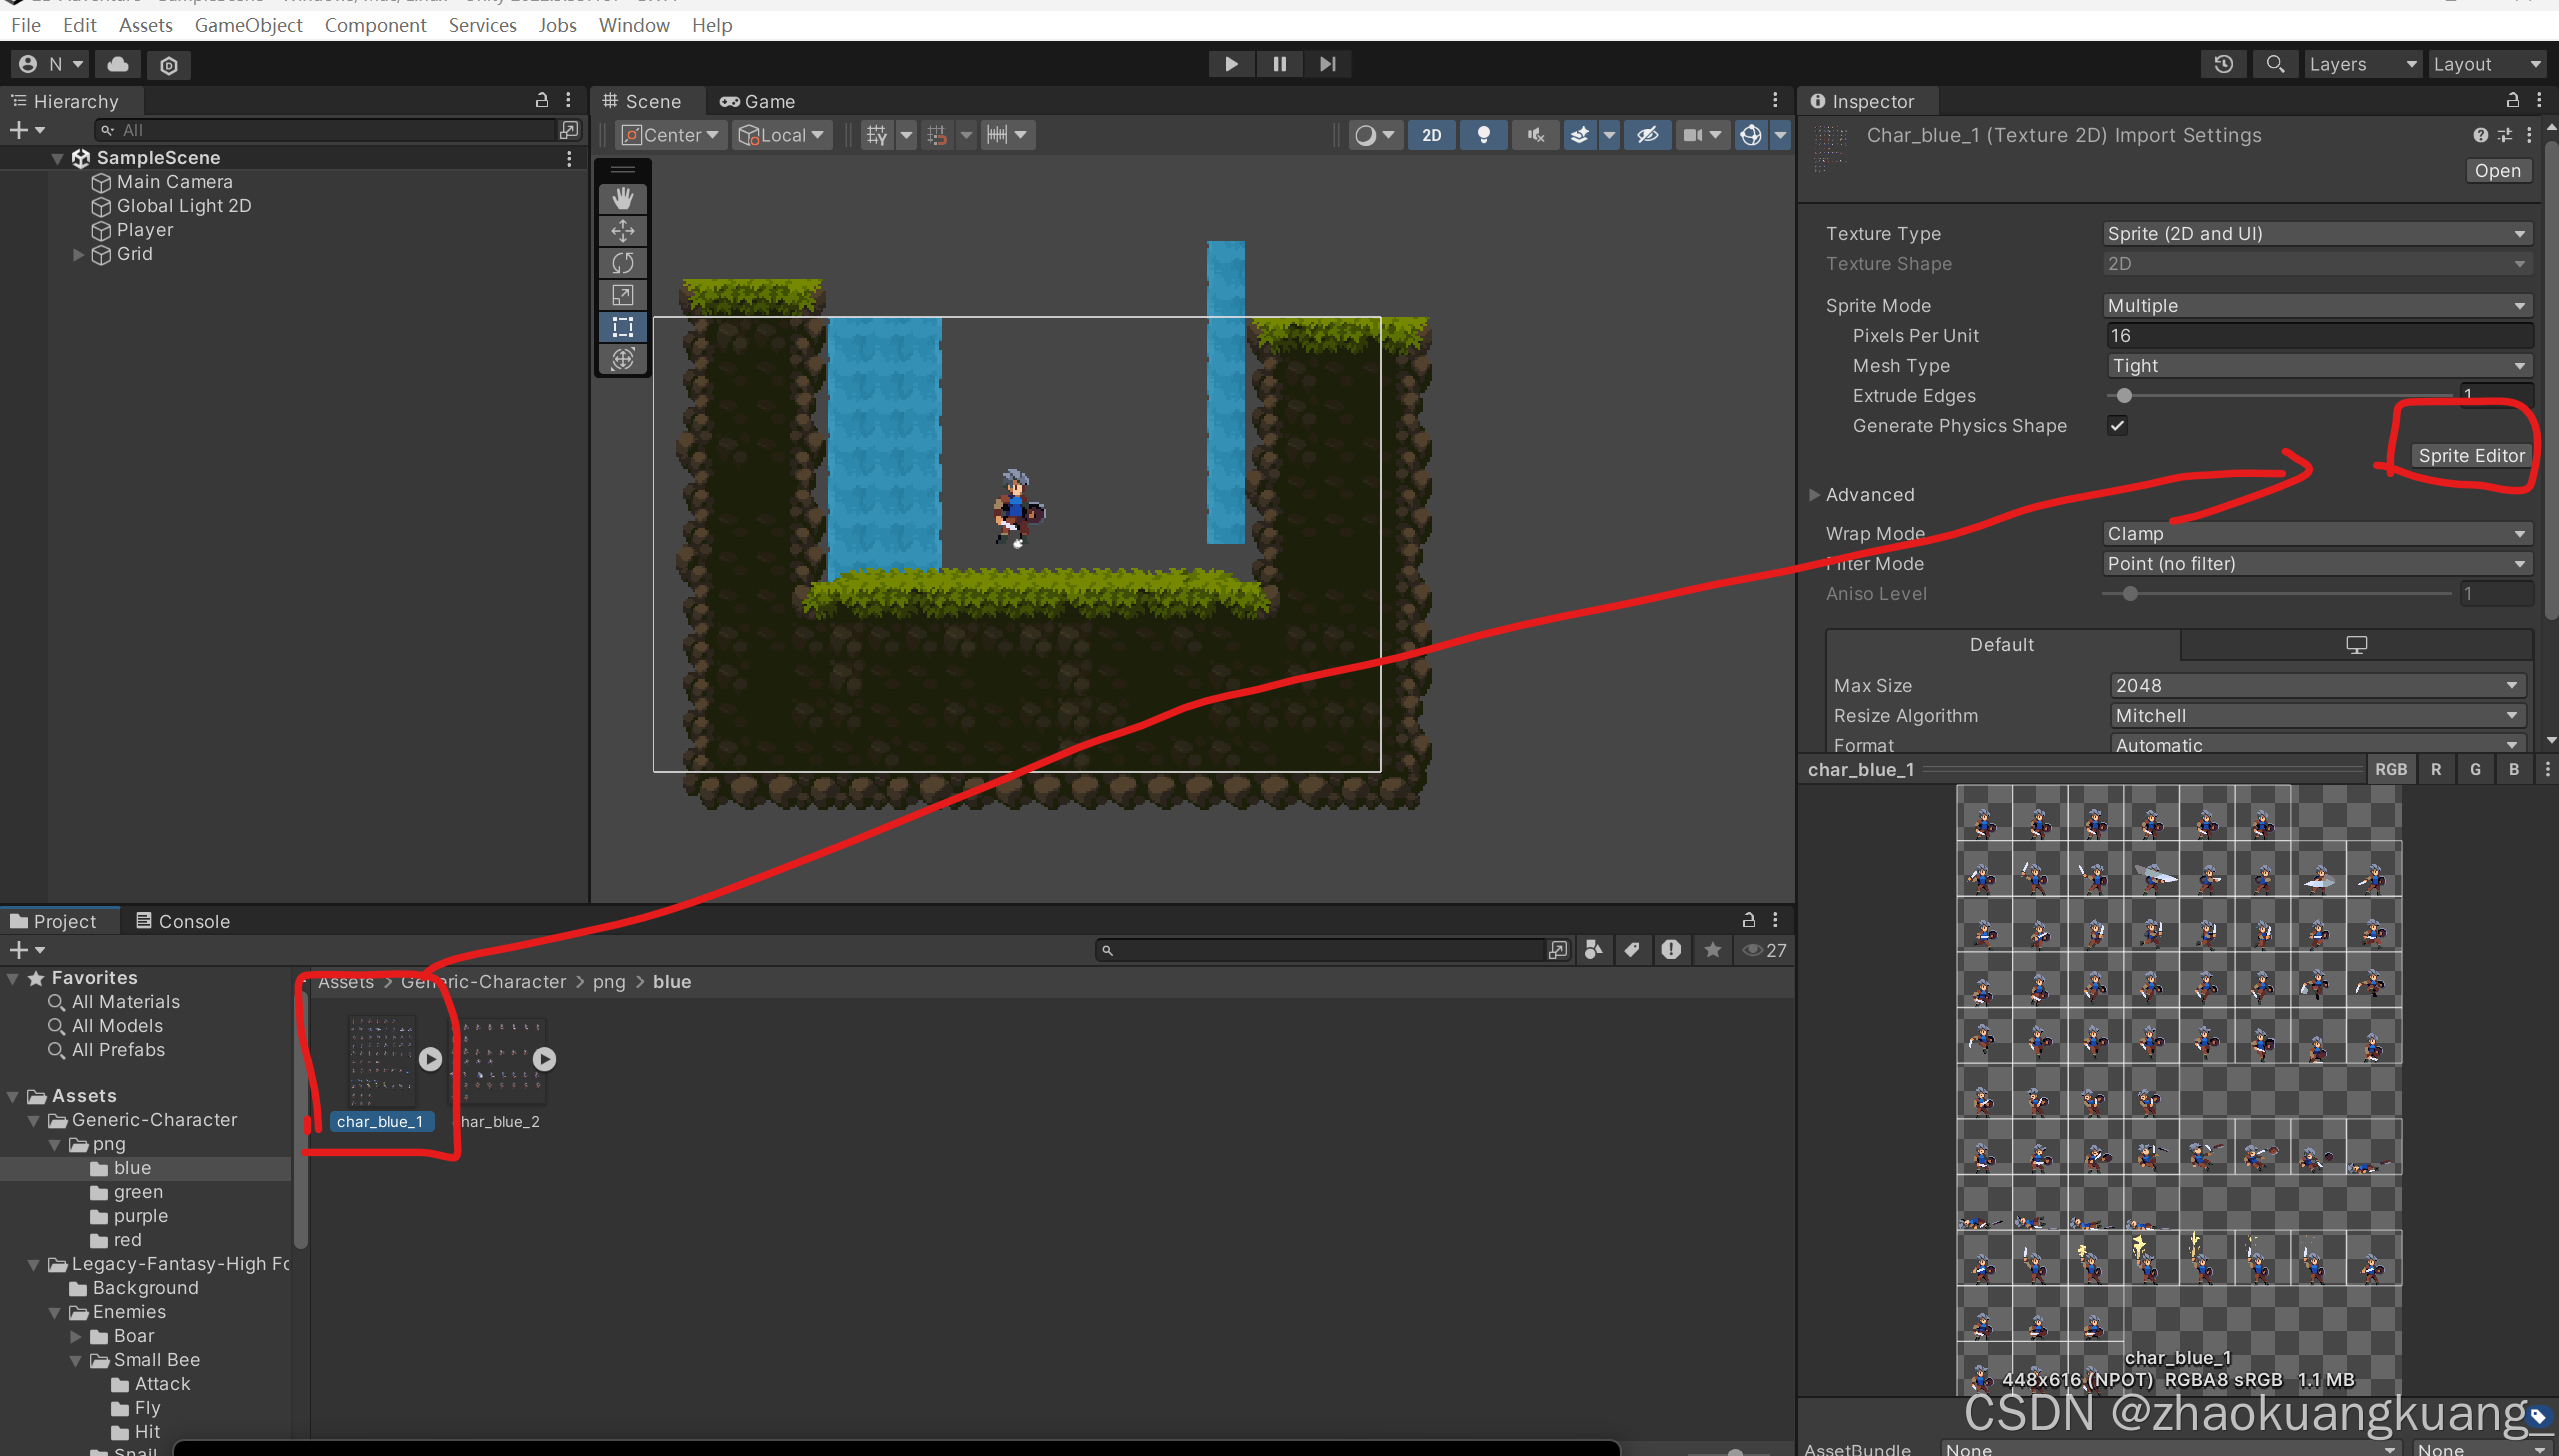Open the Filter Mode dropdown

2316,564
